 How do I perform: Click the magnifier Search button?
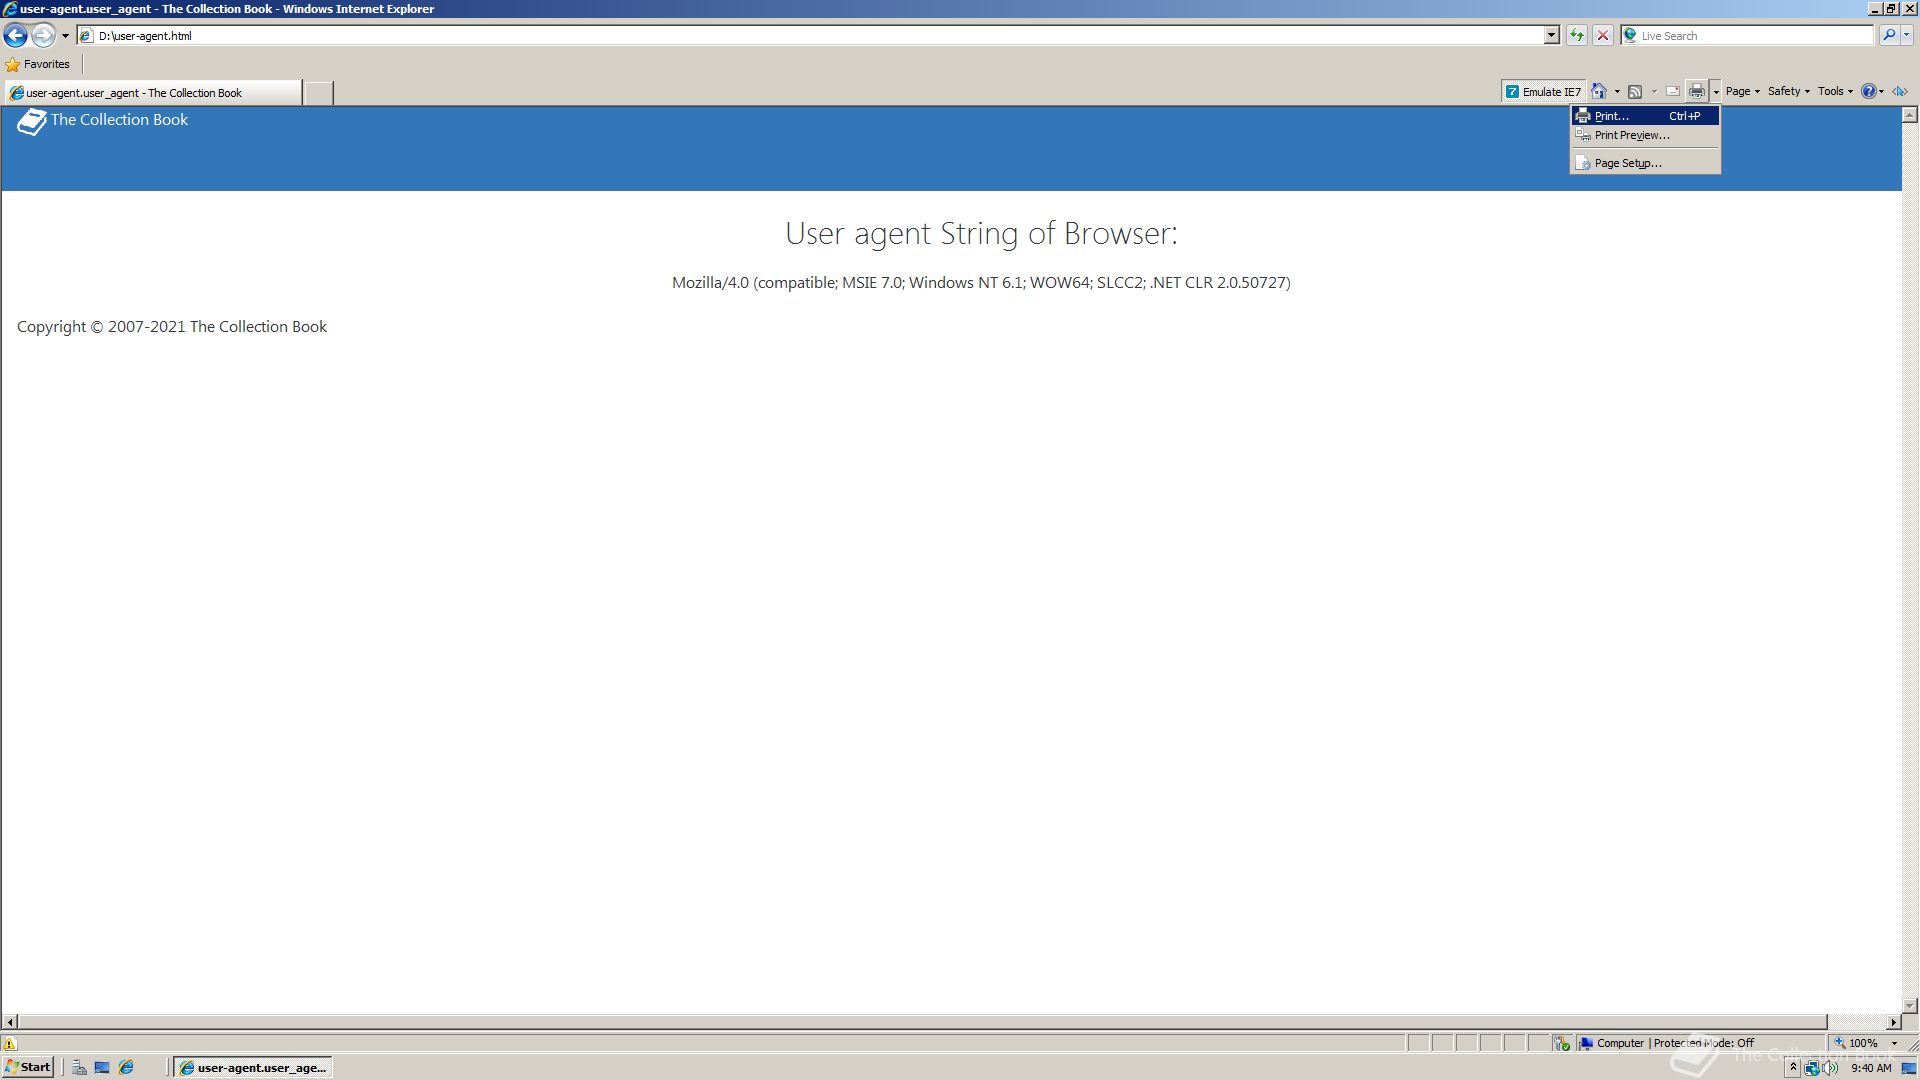[x=1889, y=35]
